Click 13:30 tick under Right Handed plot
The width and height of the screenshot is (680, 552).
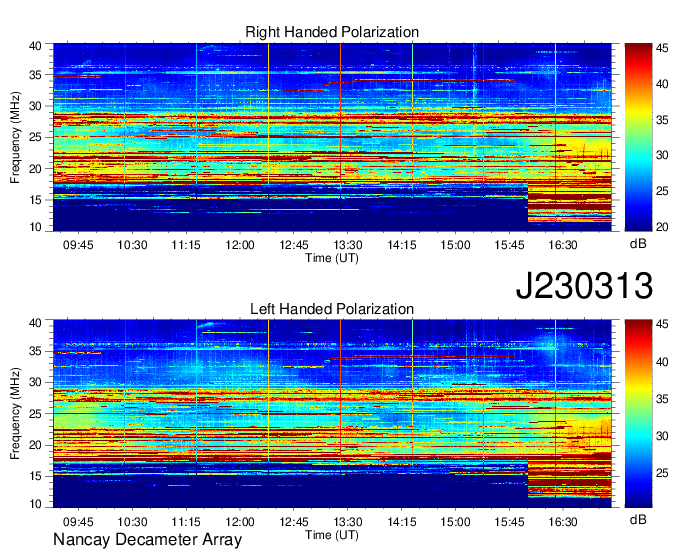coord(348,245)
